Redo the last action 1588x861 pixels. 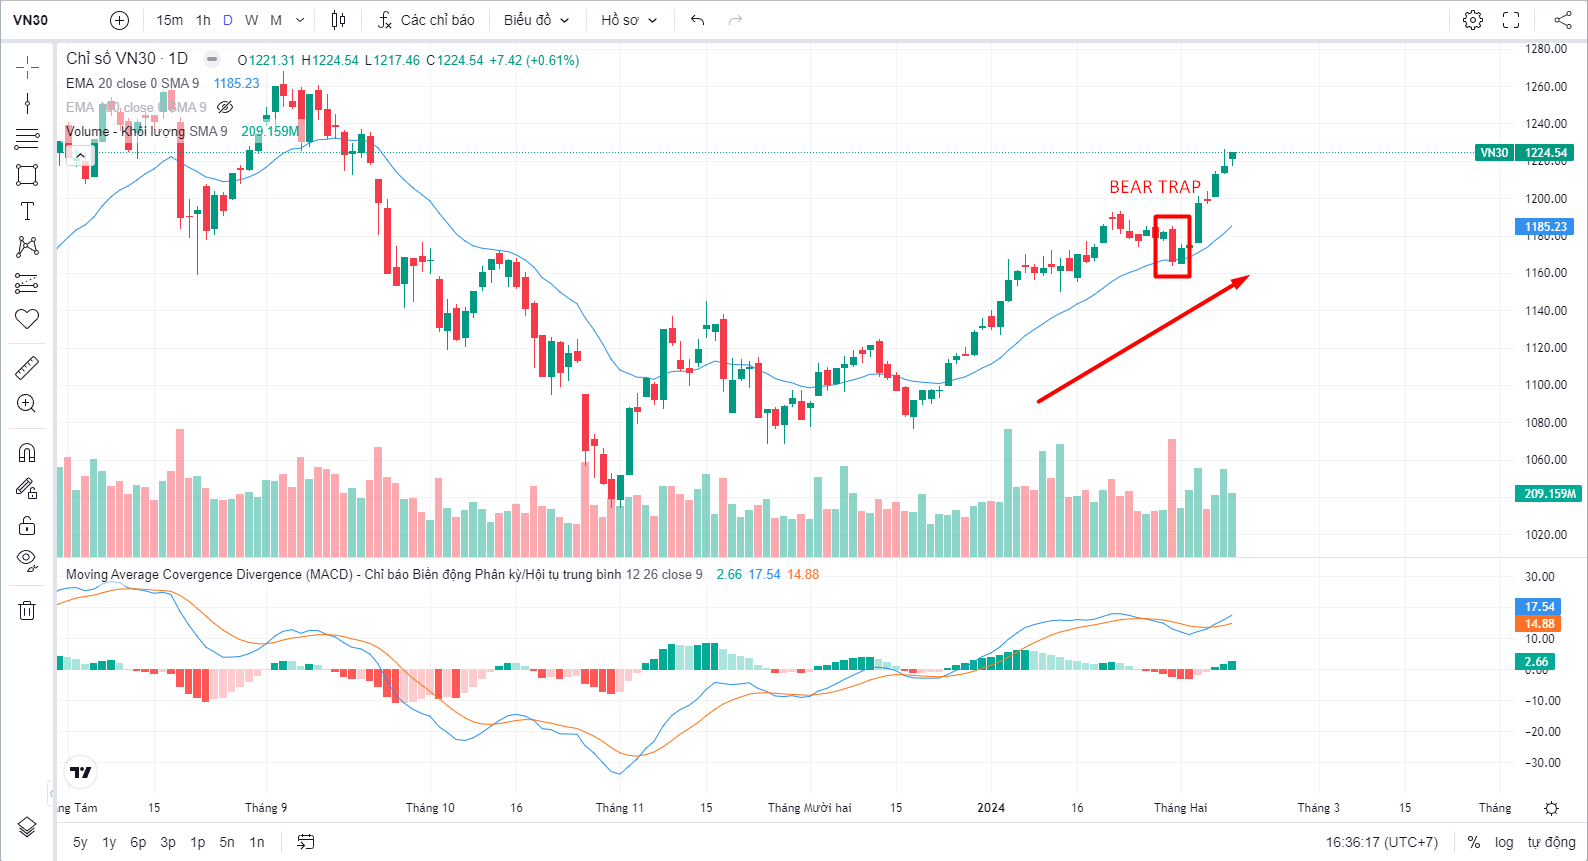pos(735,20)
